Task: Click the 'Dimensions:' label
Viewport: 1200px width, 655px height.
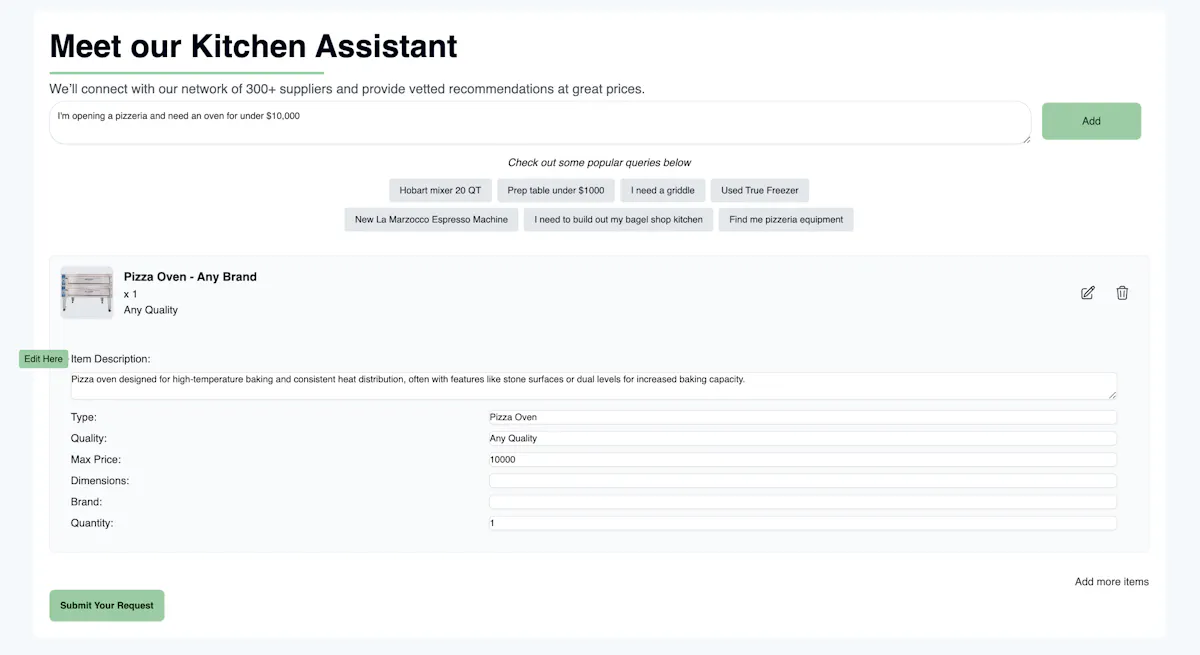Action: 100,481
